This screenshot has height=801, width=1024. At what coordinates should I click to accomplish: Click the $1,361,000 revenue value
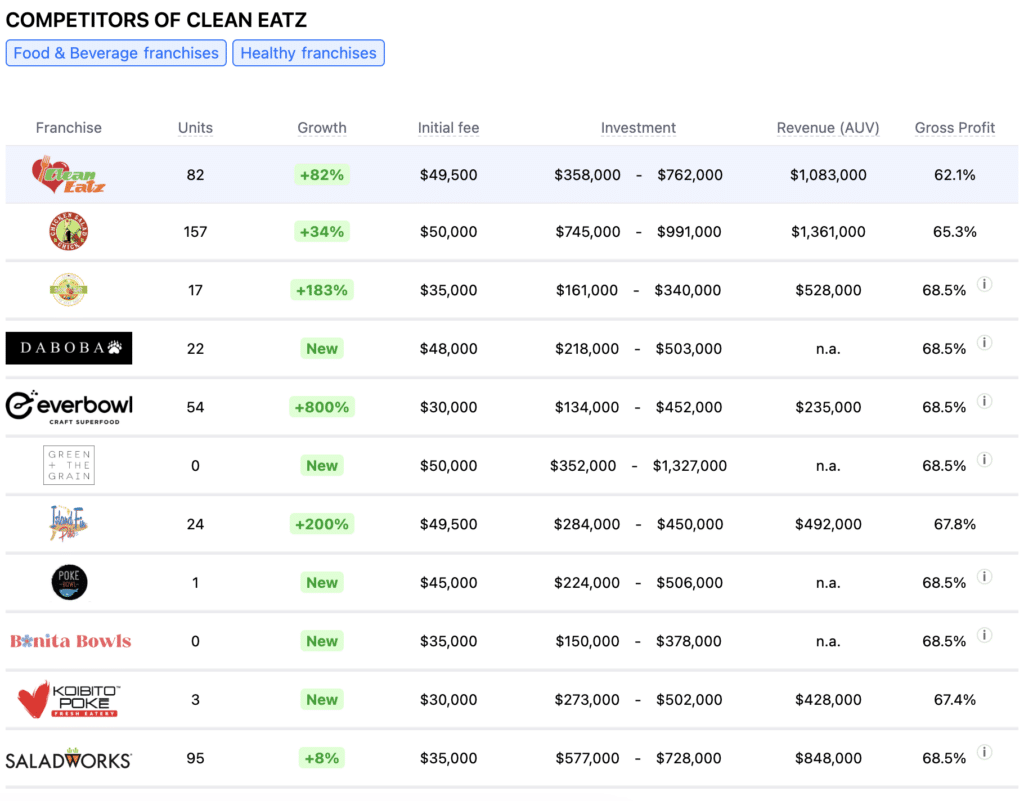[x=828, y=232]
